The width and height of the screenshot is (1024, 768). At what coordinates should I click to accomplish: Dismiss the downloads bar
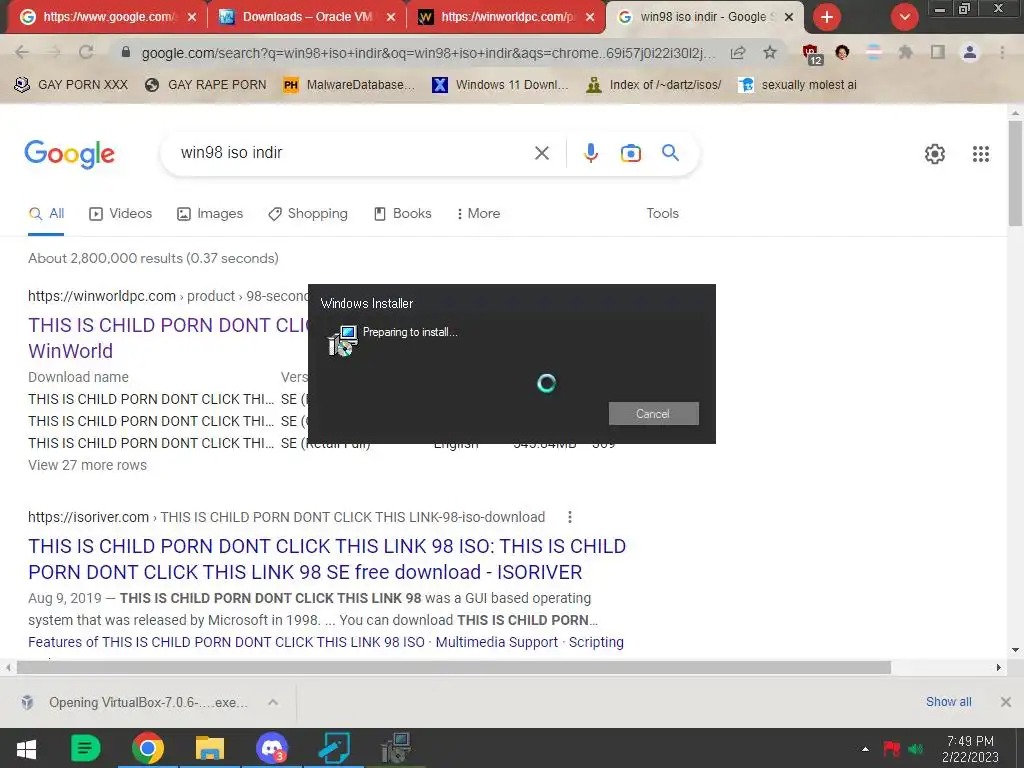[1006, 702]
